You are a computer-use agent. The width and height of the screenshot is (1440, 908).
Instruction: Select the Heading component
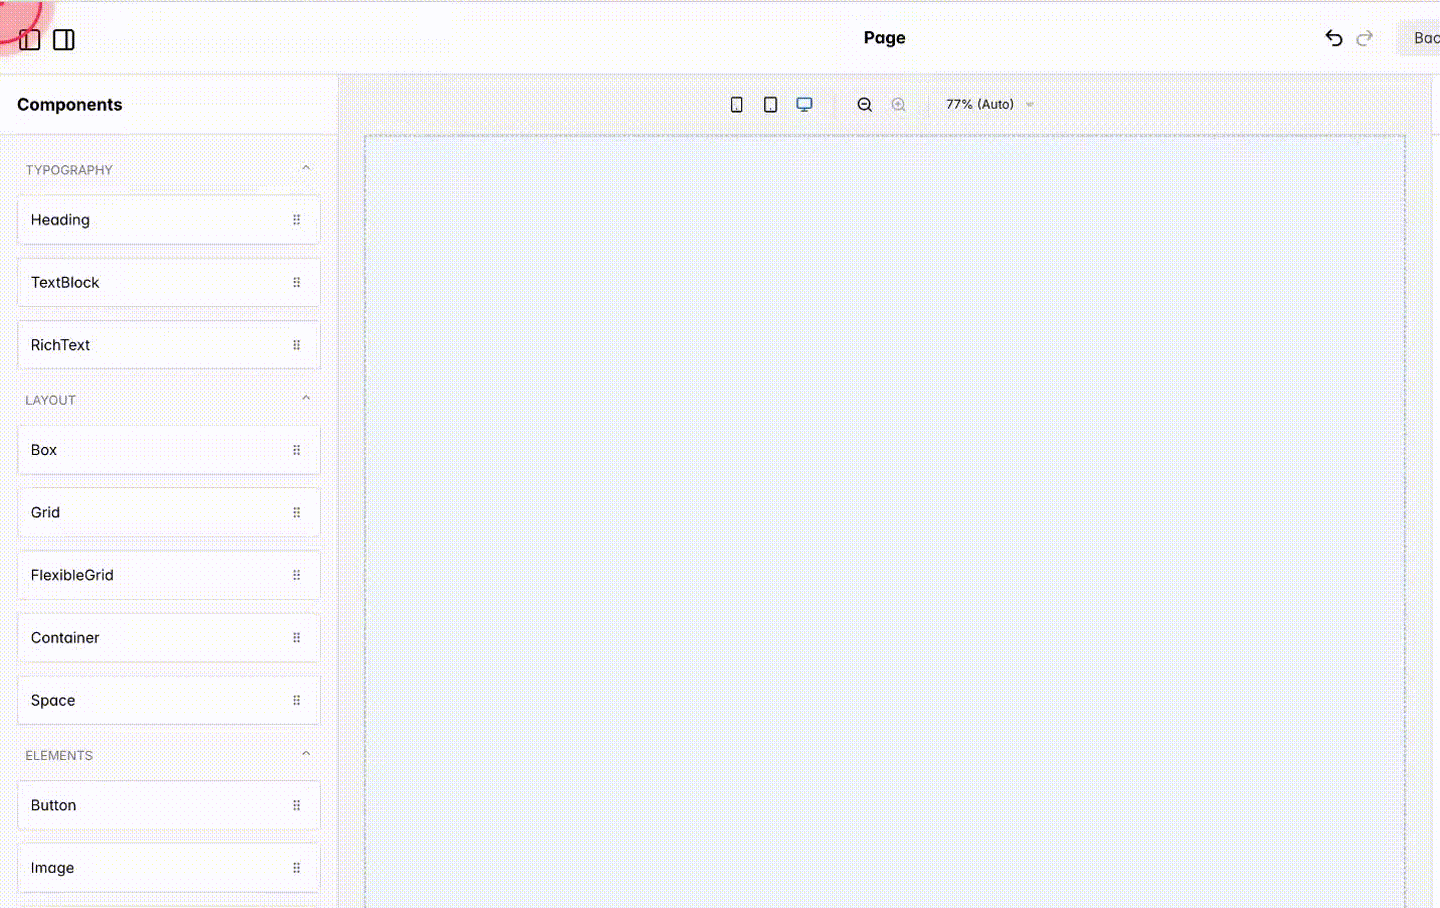[150, 220]
